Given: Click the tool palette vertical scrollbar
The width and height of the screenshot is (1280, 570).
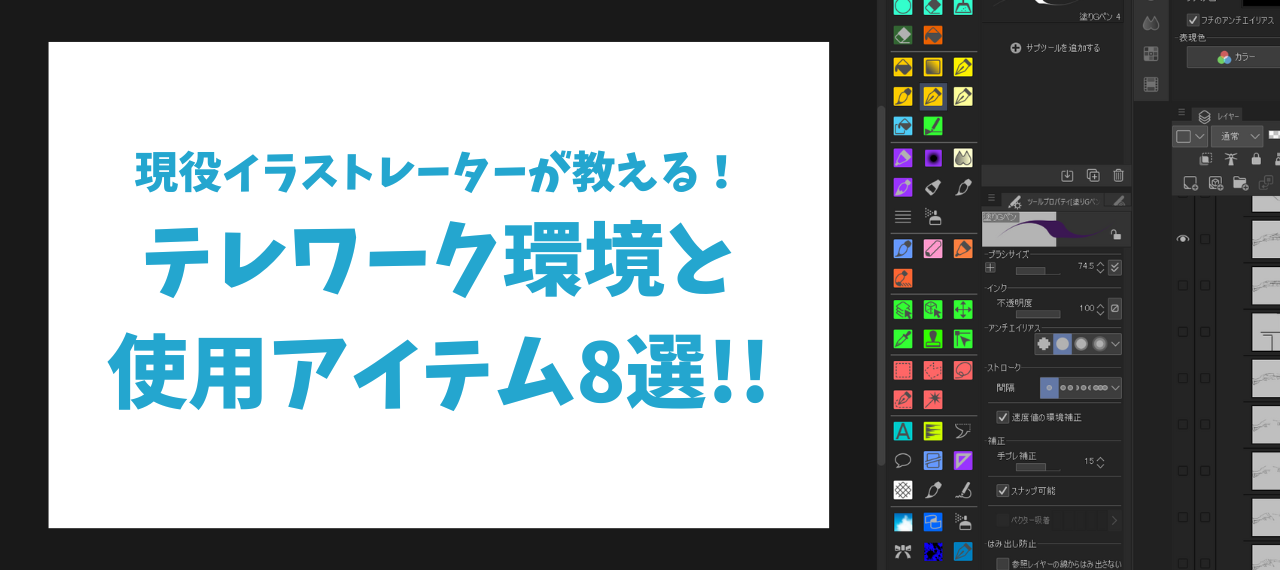Looking at the screenshot, I should [880, 285].
